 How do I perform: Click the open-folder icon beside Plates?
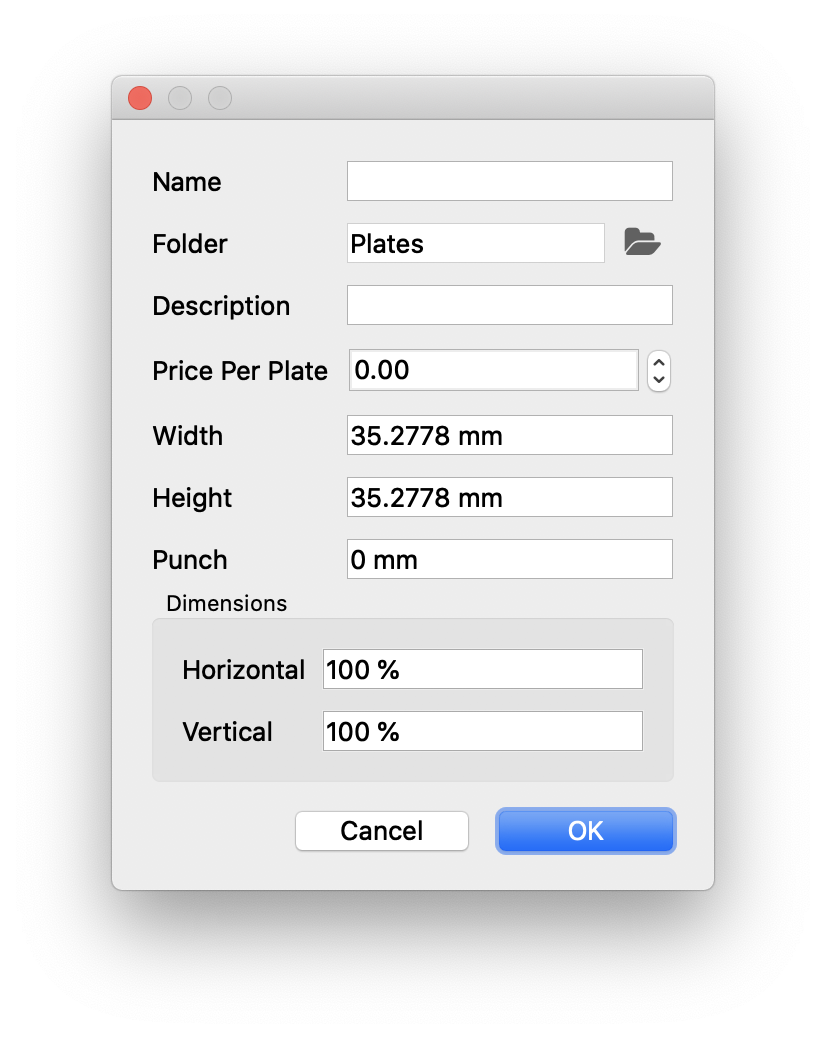pyautogui.click(x=642, y=242)
